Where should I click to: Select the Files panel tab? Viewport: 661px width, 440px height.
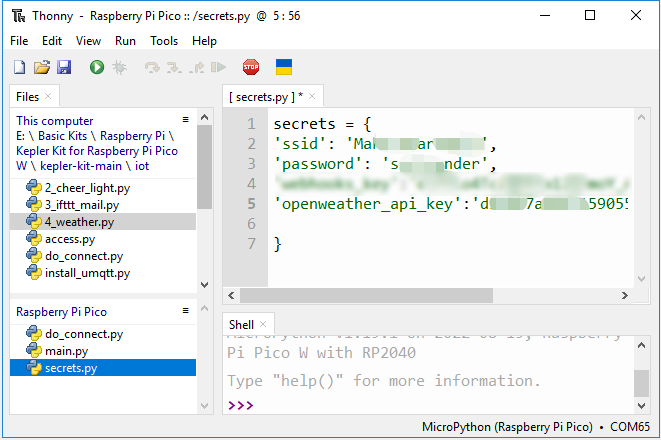[27, 97]
